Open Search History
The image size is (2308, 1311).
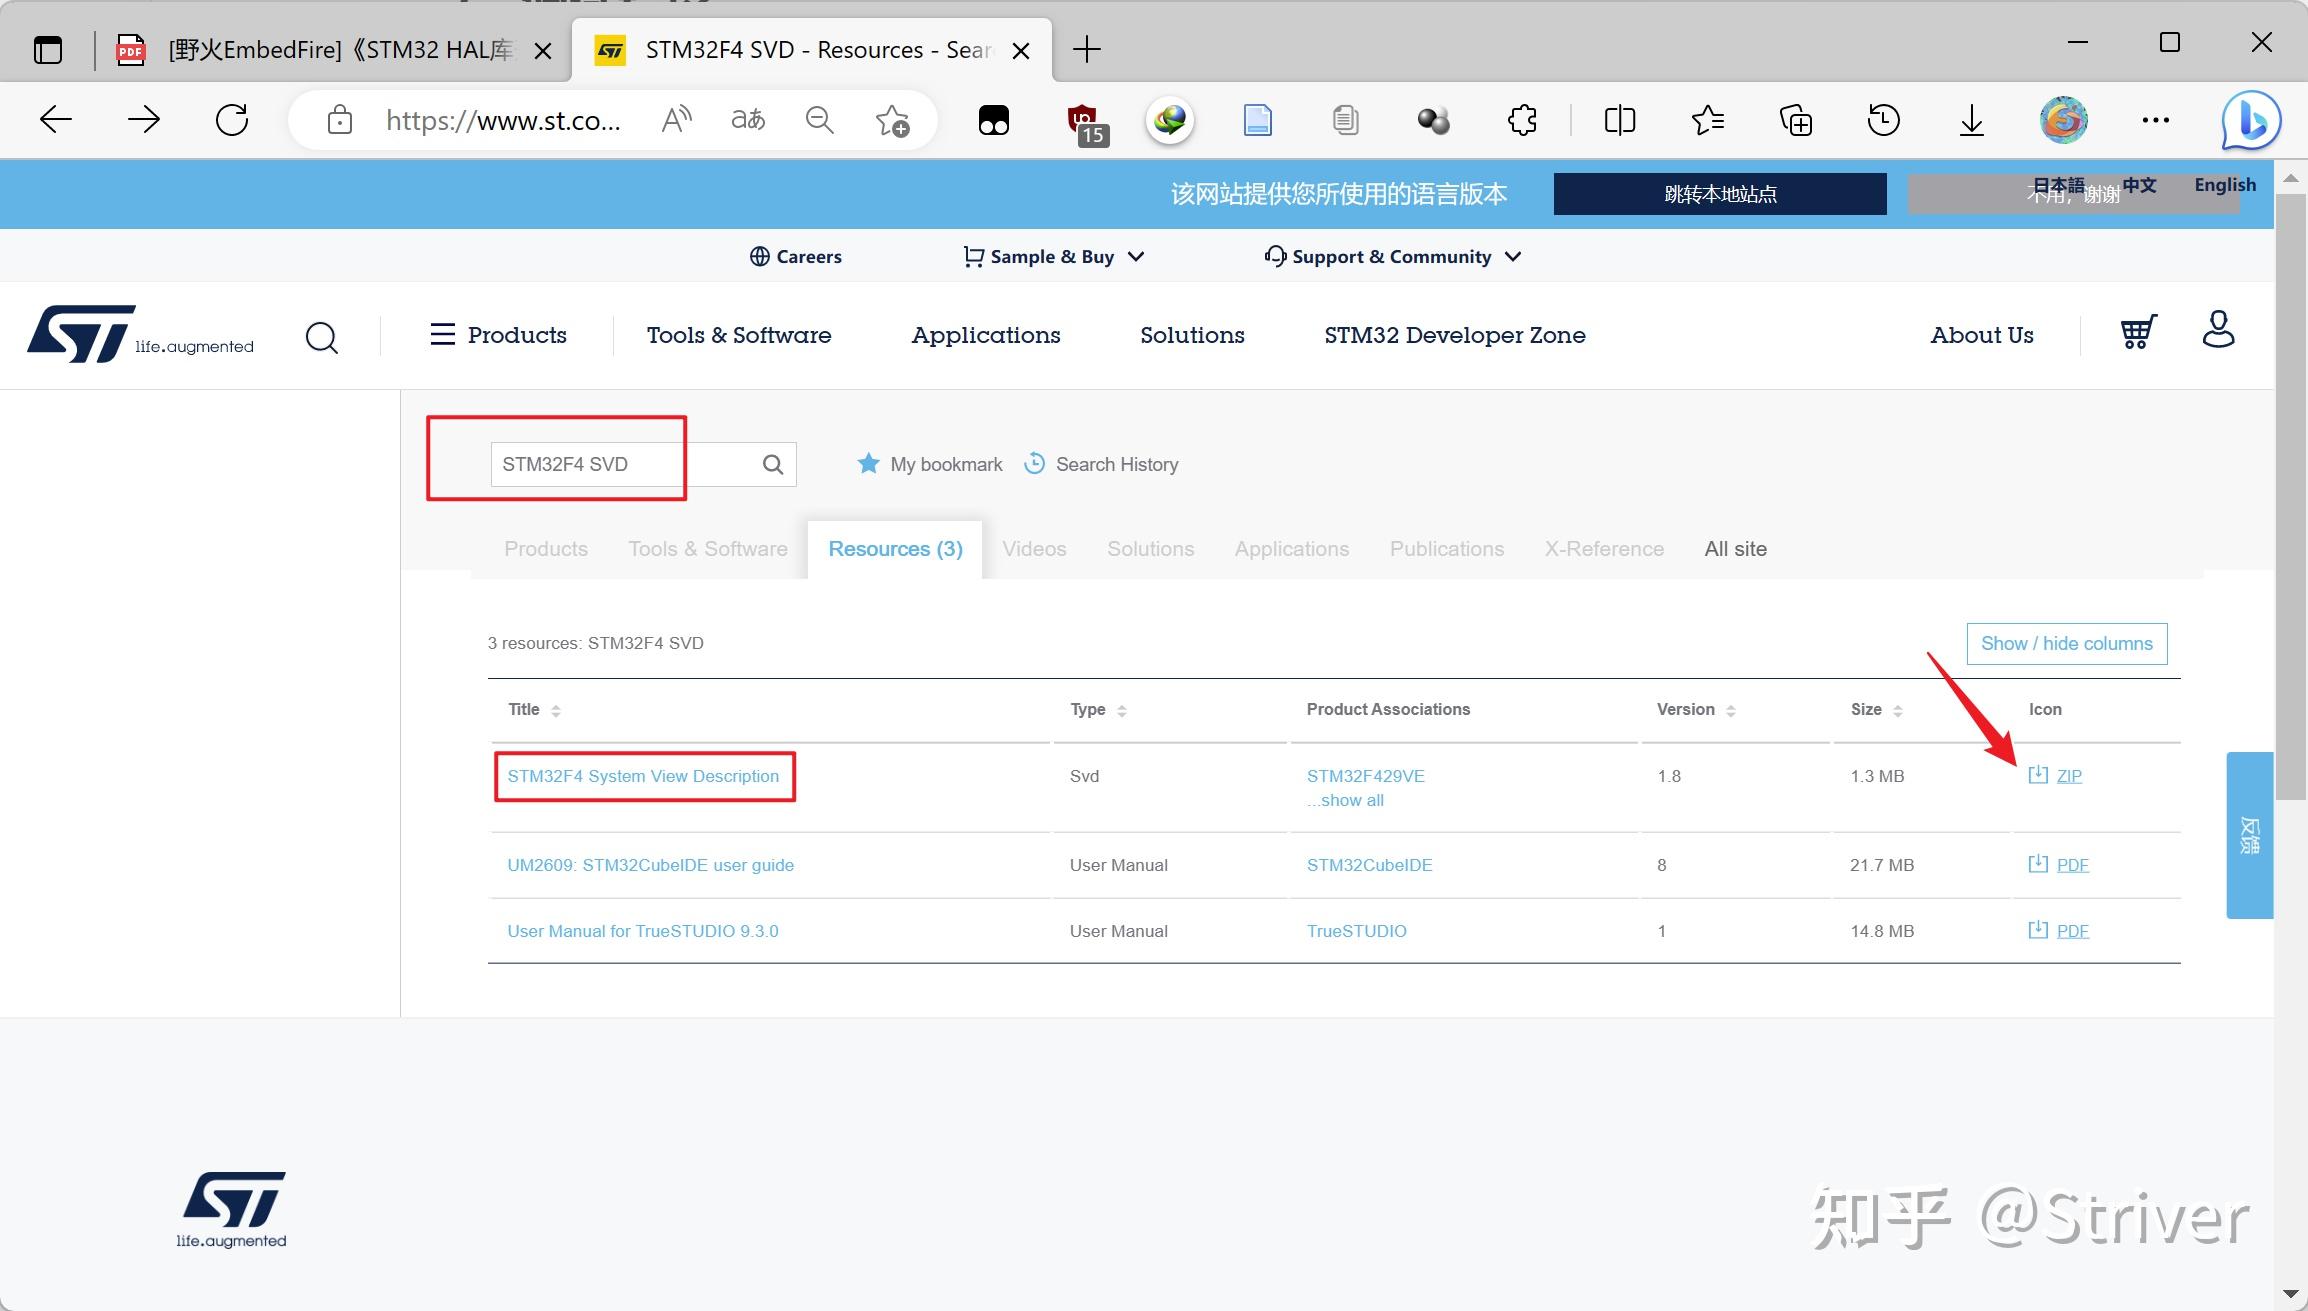pyautogui.click(x=1101, y=464)
